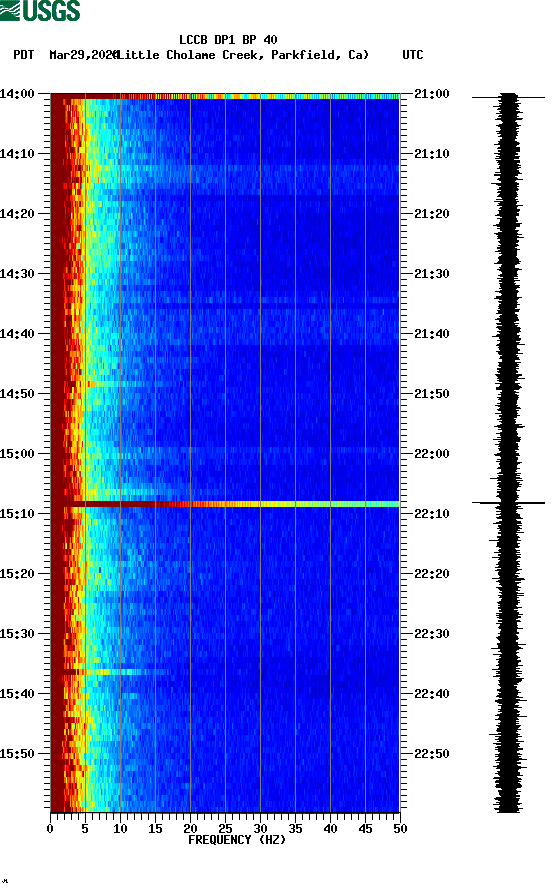This screenshot has height=892, width=552.
Task: Click the 15:30 PDT time label
Action: point(17,634)
